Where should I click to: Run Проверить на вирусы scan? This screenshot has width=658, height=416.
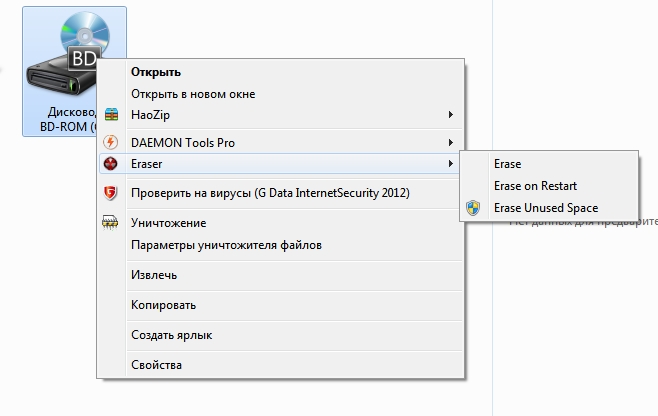click(270, 192)
